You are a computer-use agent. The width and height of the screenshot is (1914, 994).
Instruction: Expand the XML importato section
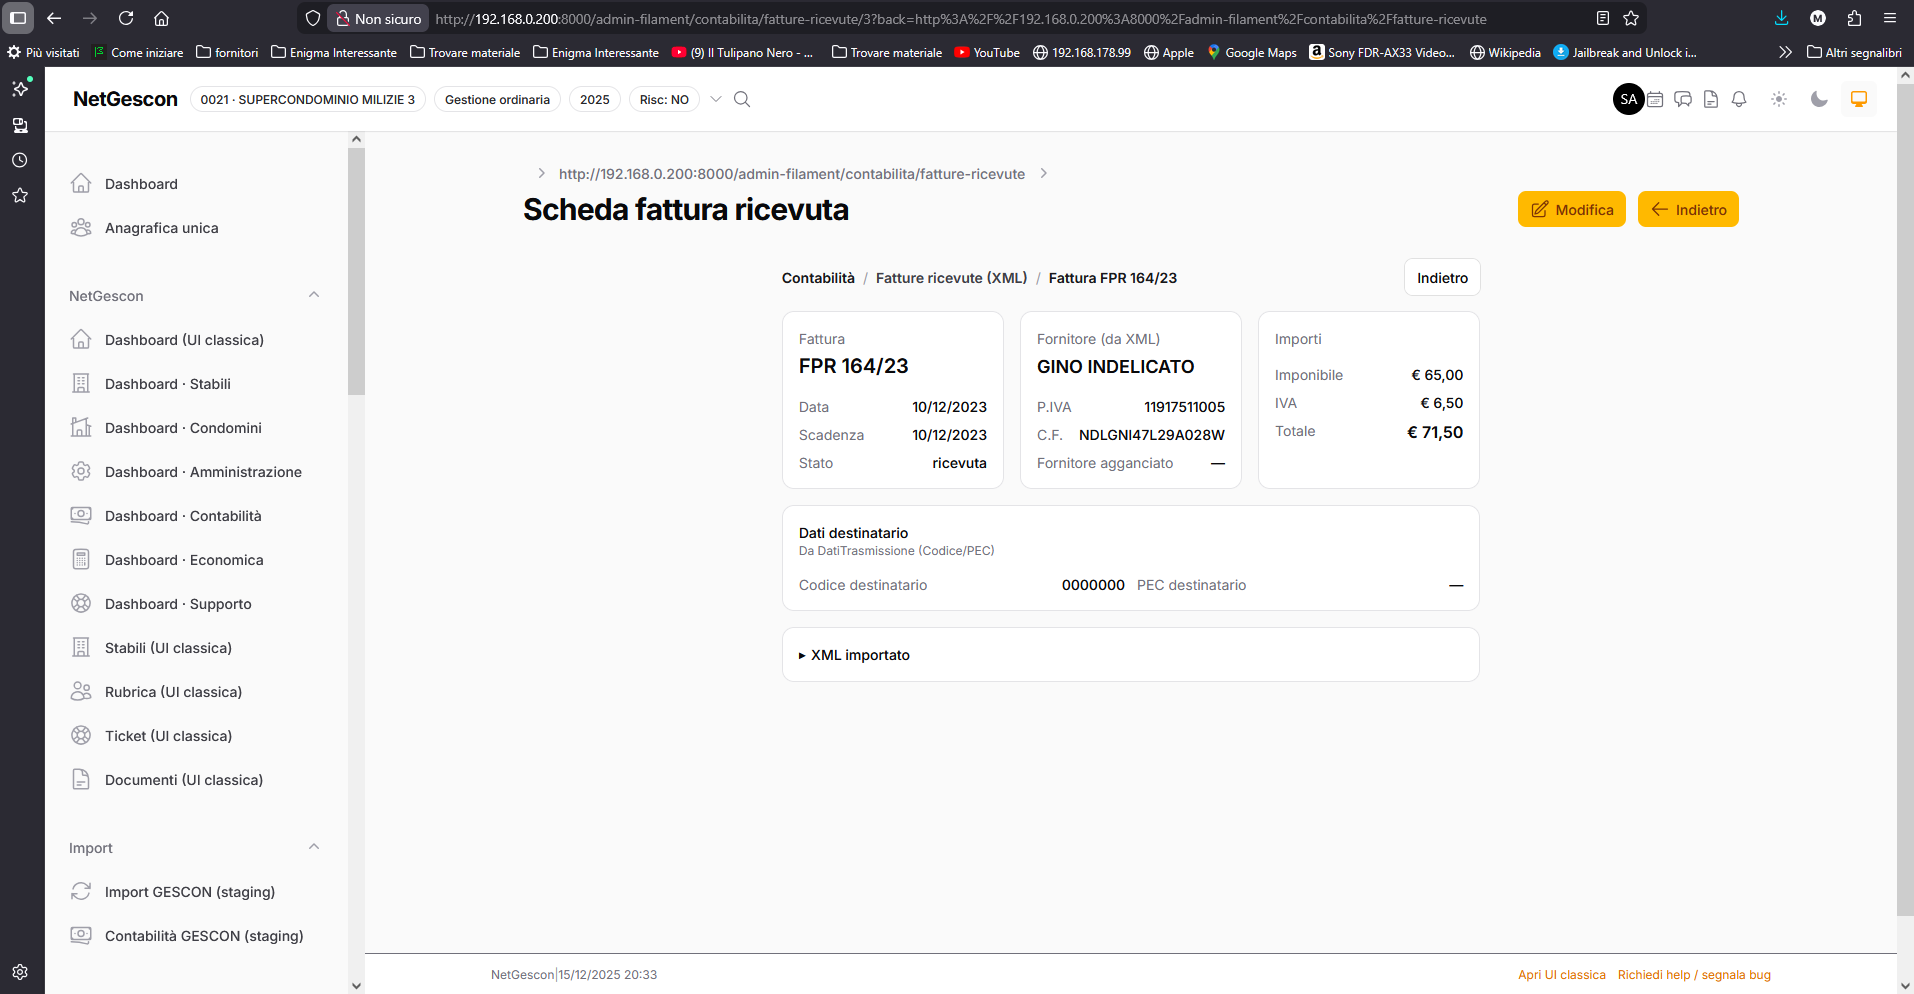[854, 655]
